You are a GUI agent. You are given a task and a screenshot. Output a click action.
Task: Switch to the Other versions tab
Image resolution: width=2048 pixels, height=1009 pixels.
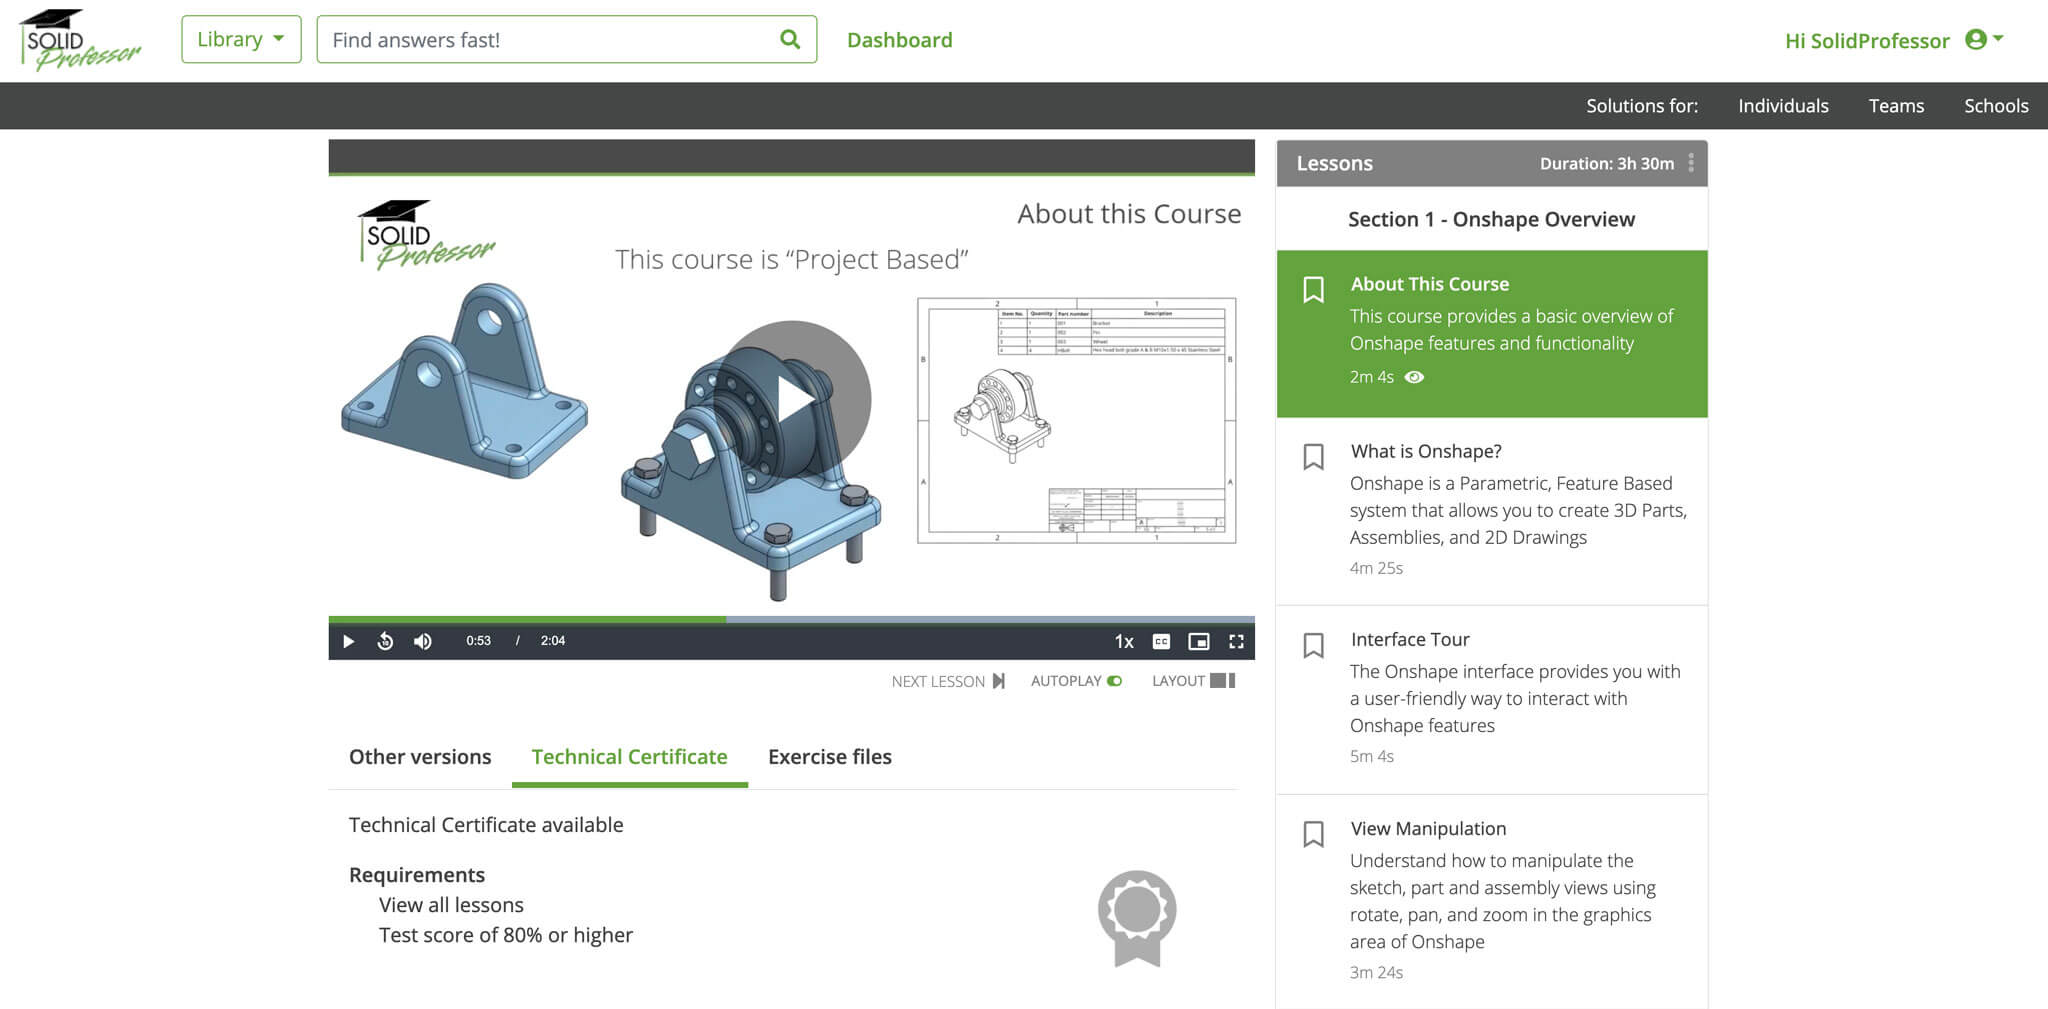pos(420,757)
